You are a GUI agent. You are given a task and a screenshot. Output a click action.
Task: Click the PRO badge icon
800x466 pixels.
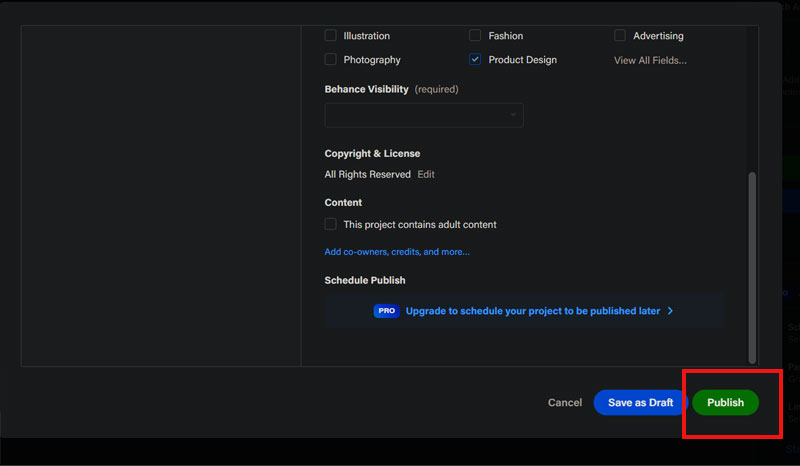[x=387, y=311]
